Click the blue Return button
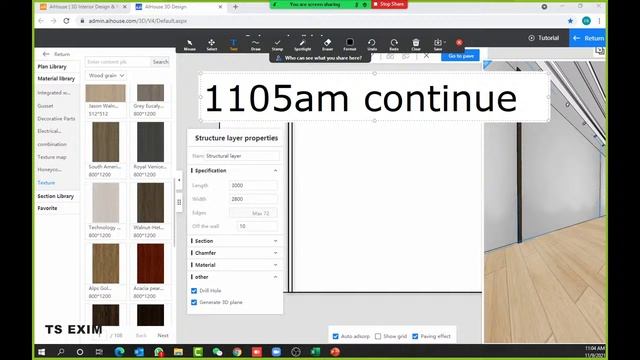This screenshot has height=360, width=640. coord(588,38)
